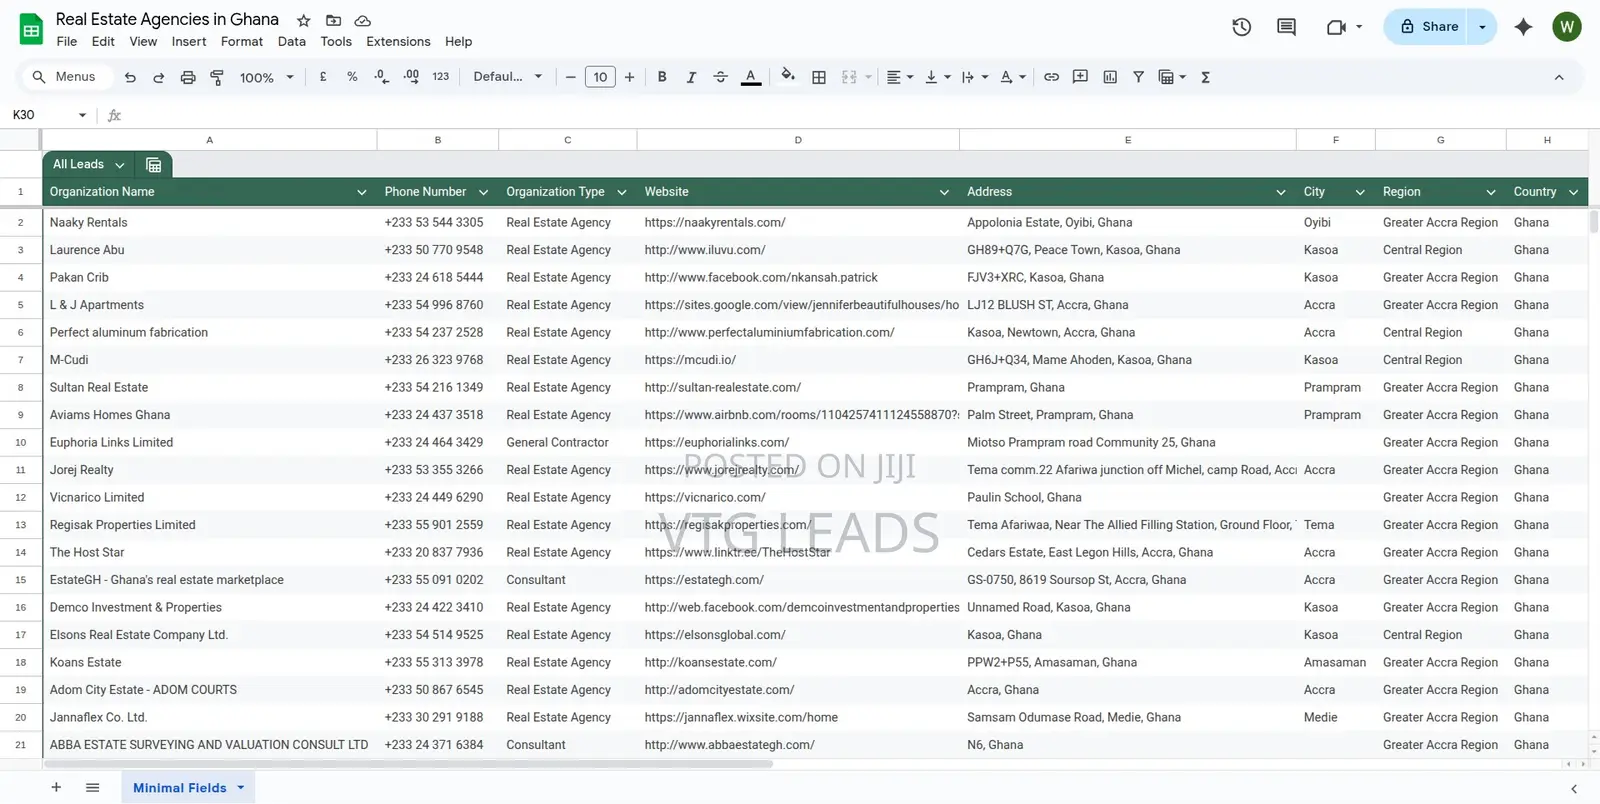
Task: Click the Functions sigma icon
Action: click(1205, 77)
